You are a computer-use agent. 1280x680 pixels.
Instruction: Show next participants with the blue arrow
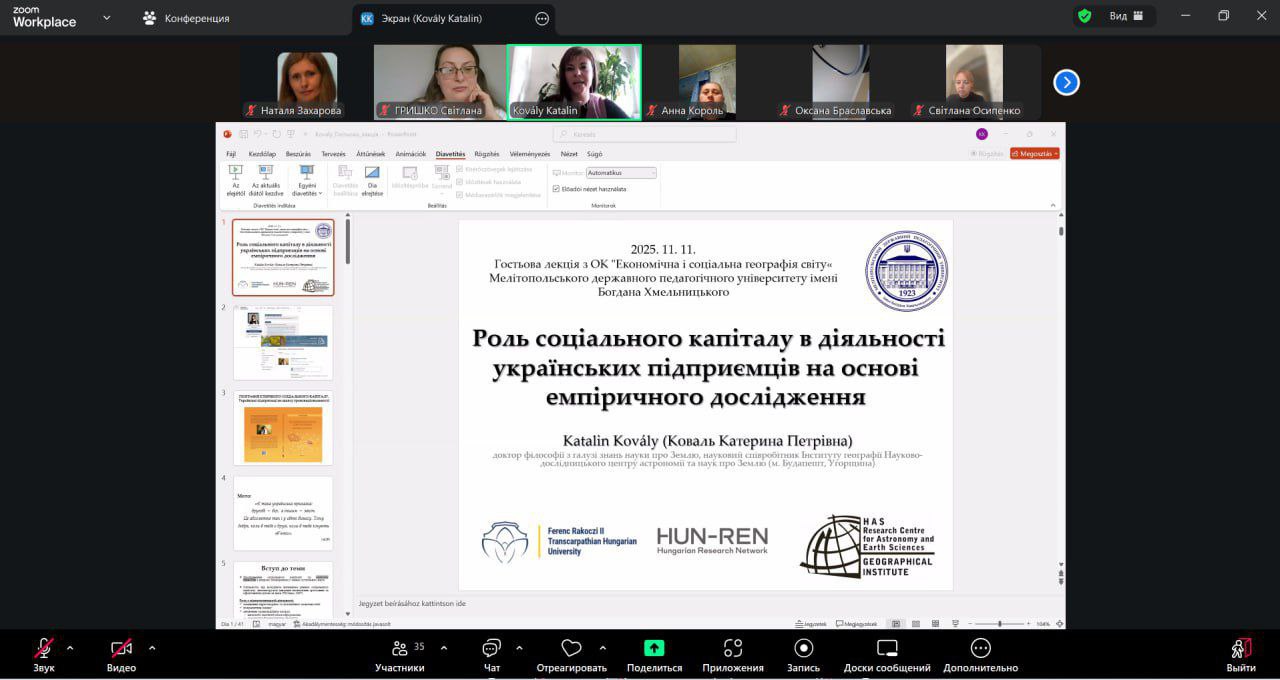tap(1067, 82)
